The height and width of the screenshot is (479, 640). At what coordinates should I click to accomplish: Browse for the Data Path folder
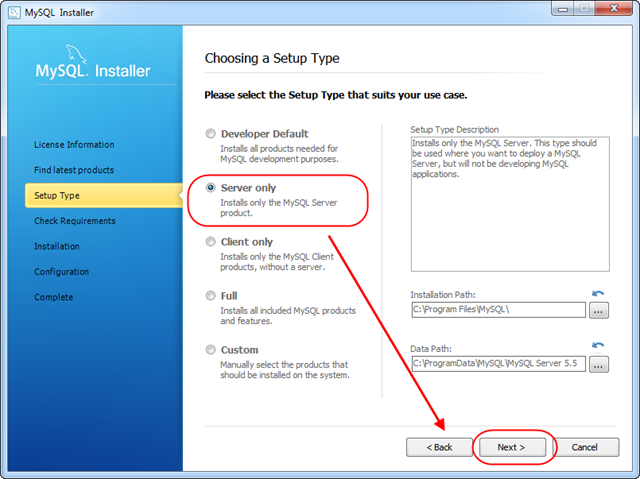point(598,364)
